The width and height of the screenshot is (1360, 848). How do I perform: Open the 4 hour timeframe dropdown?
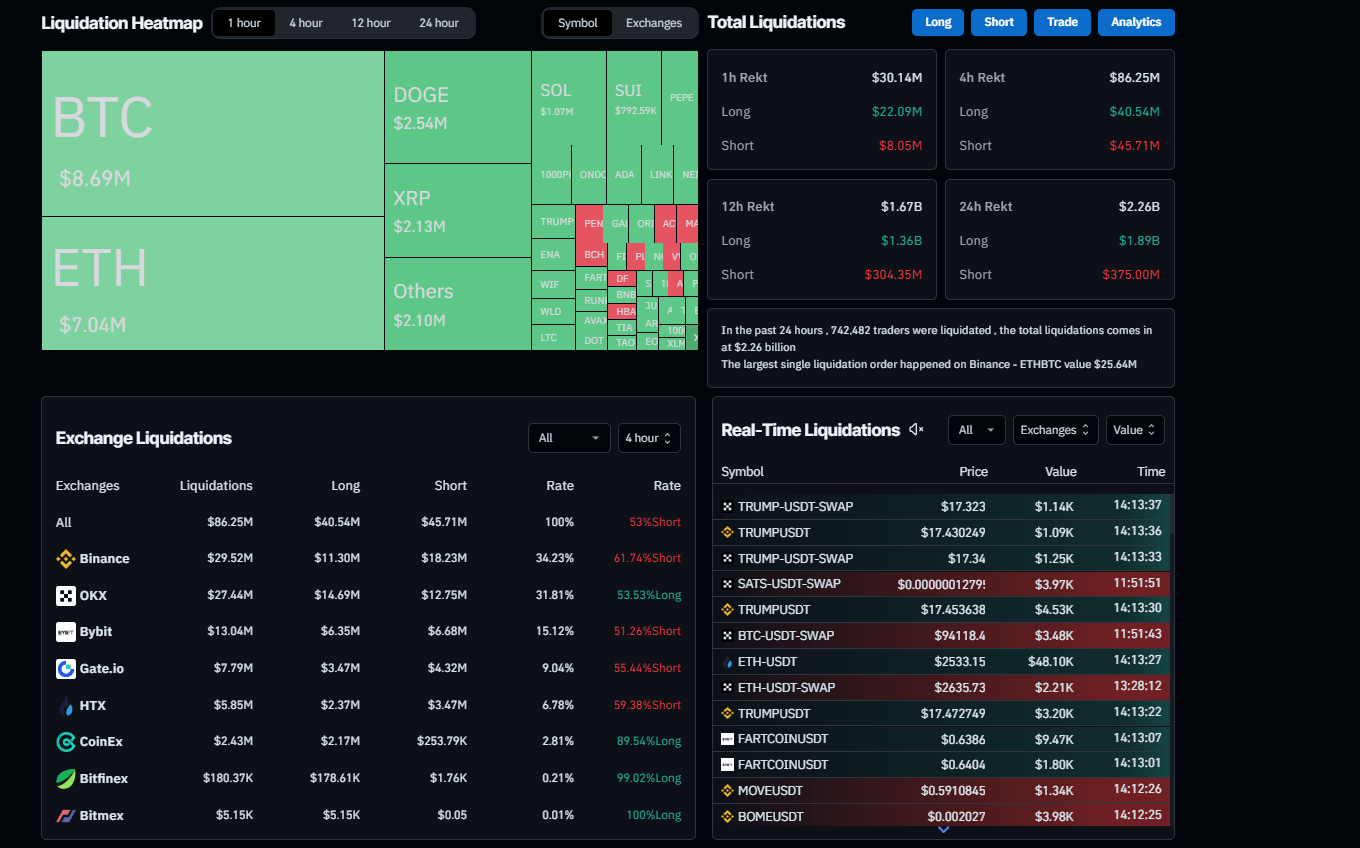click(x=649, y=438)
